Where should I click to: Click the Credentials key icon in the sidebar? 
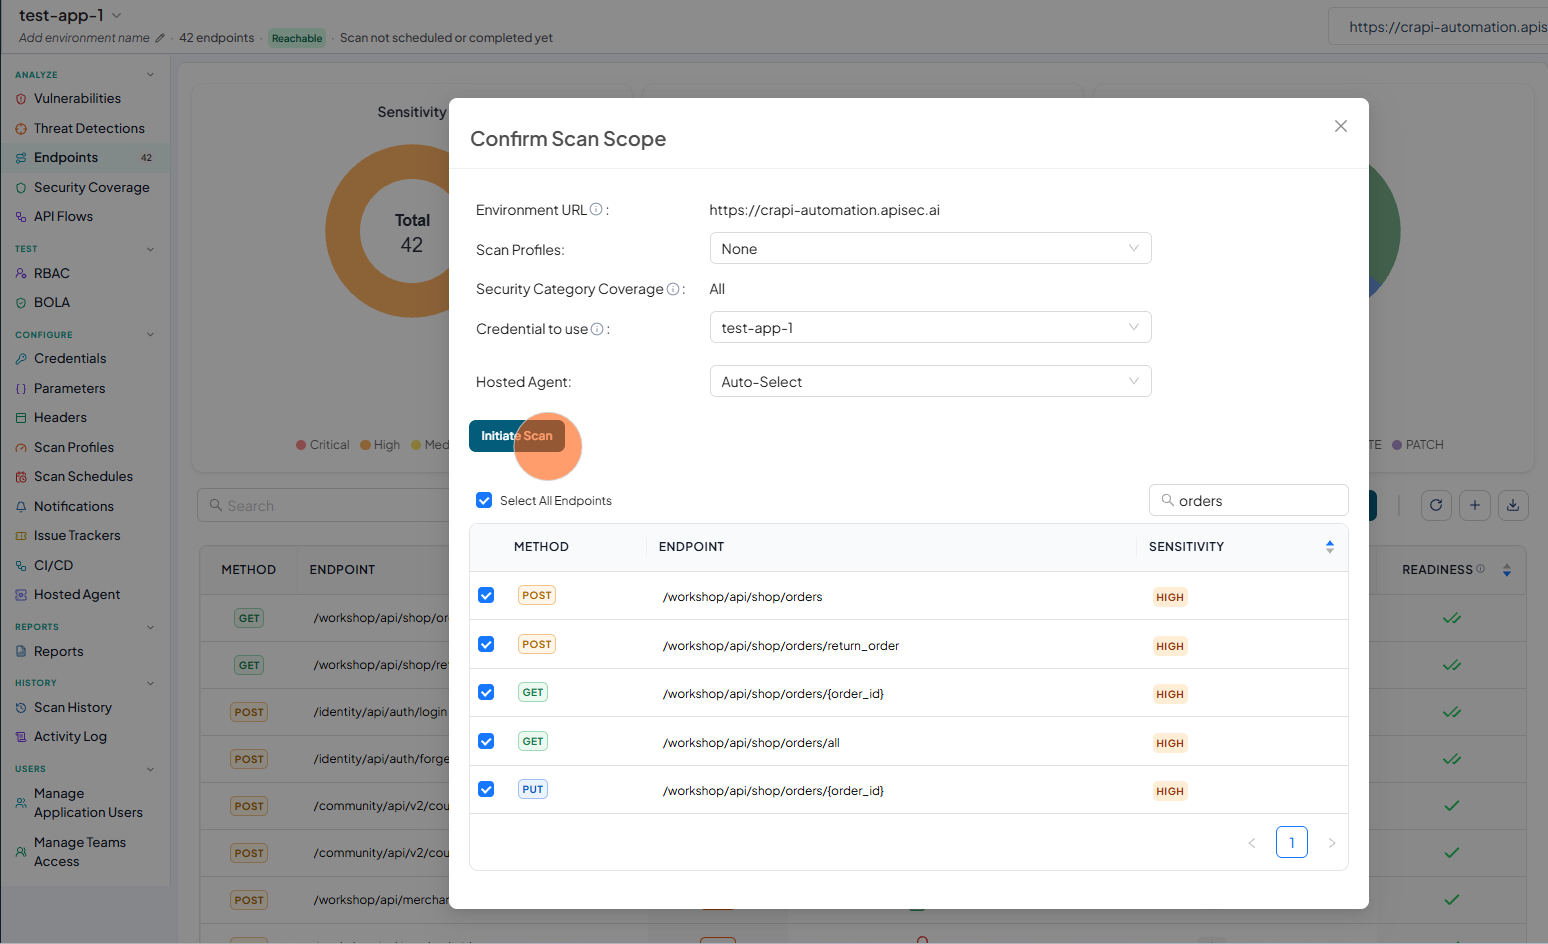click(x=21, y=359)
